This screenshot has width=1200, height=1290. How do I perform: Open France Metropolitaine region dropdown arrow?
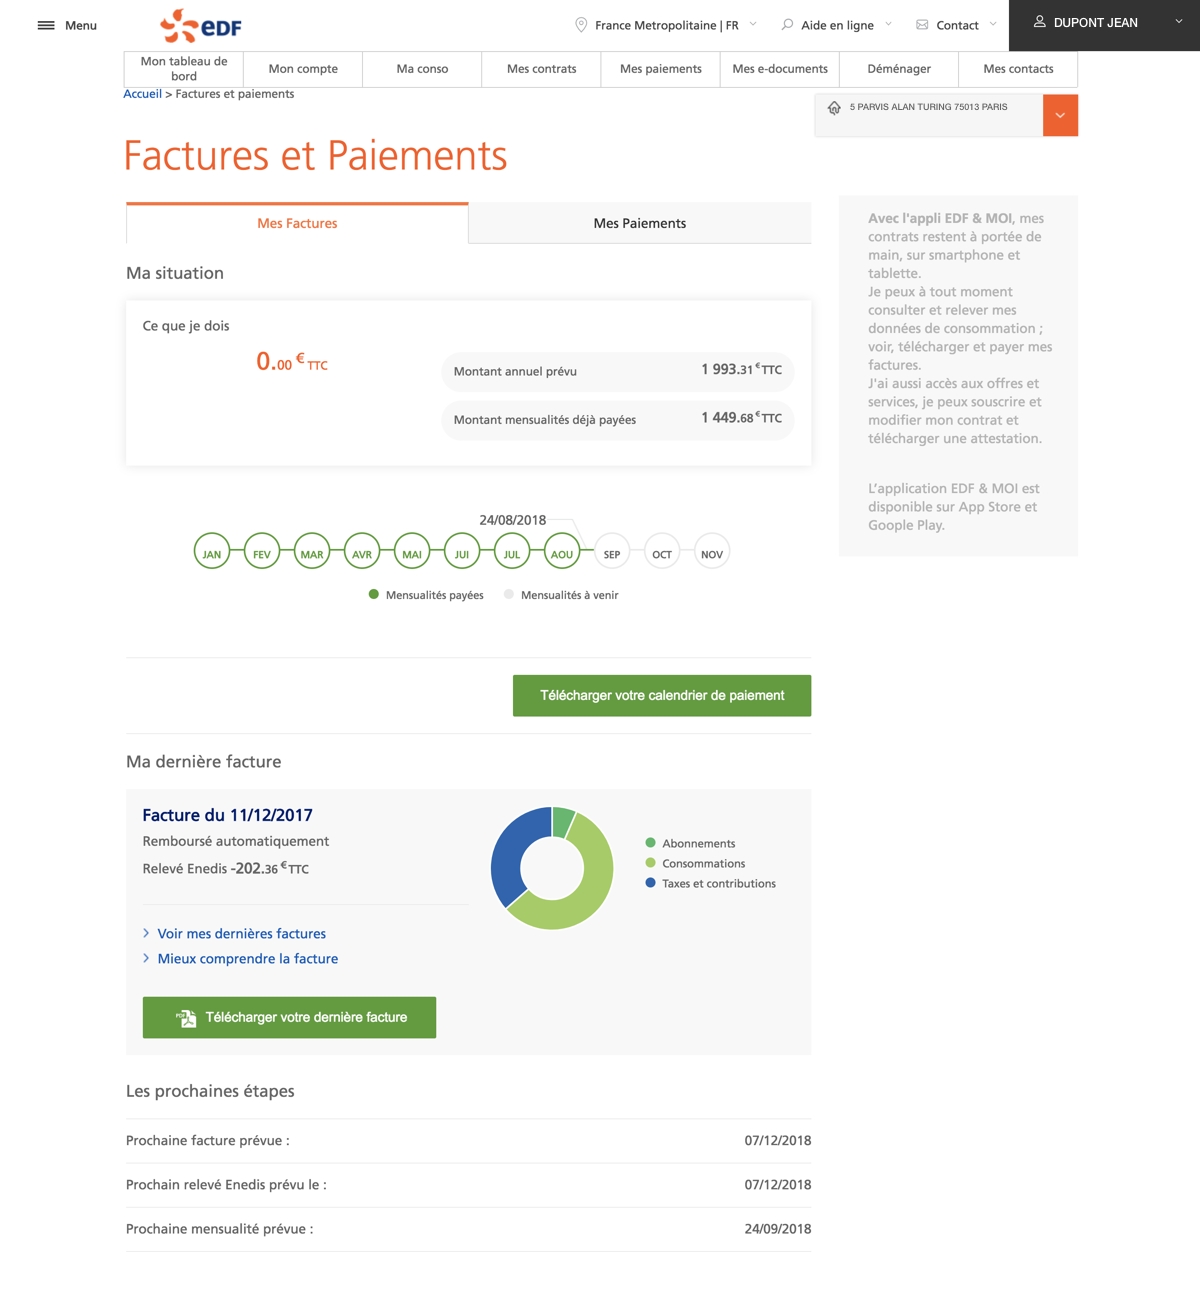[x=753, y=25]
